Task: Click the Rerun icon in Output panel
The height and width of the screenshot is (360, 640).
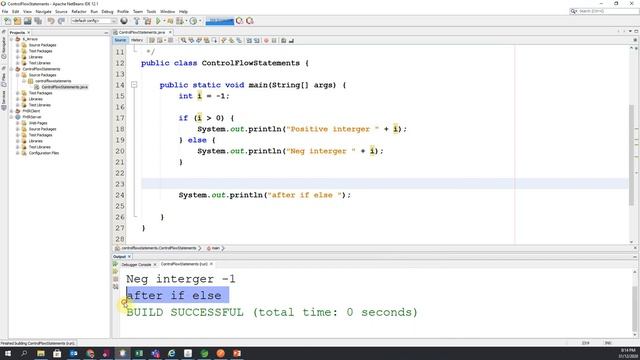Action: coord(116,264)
